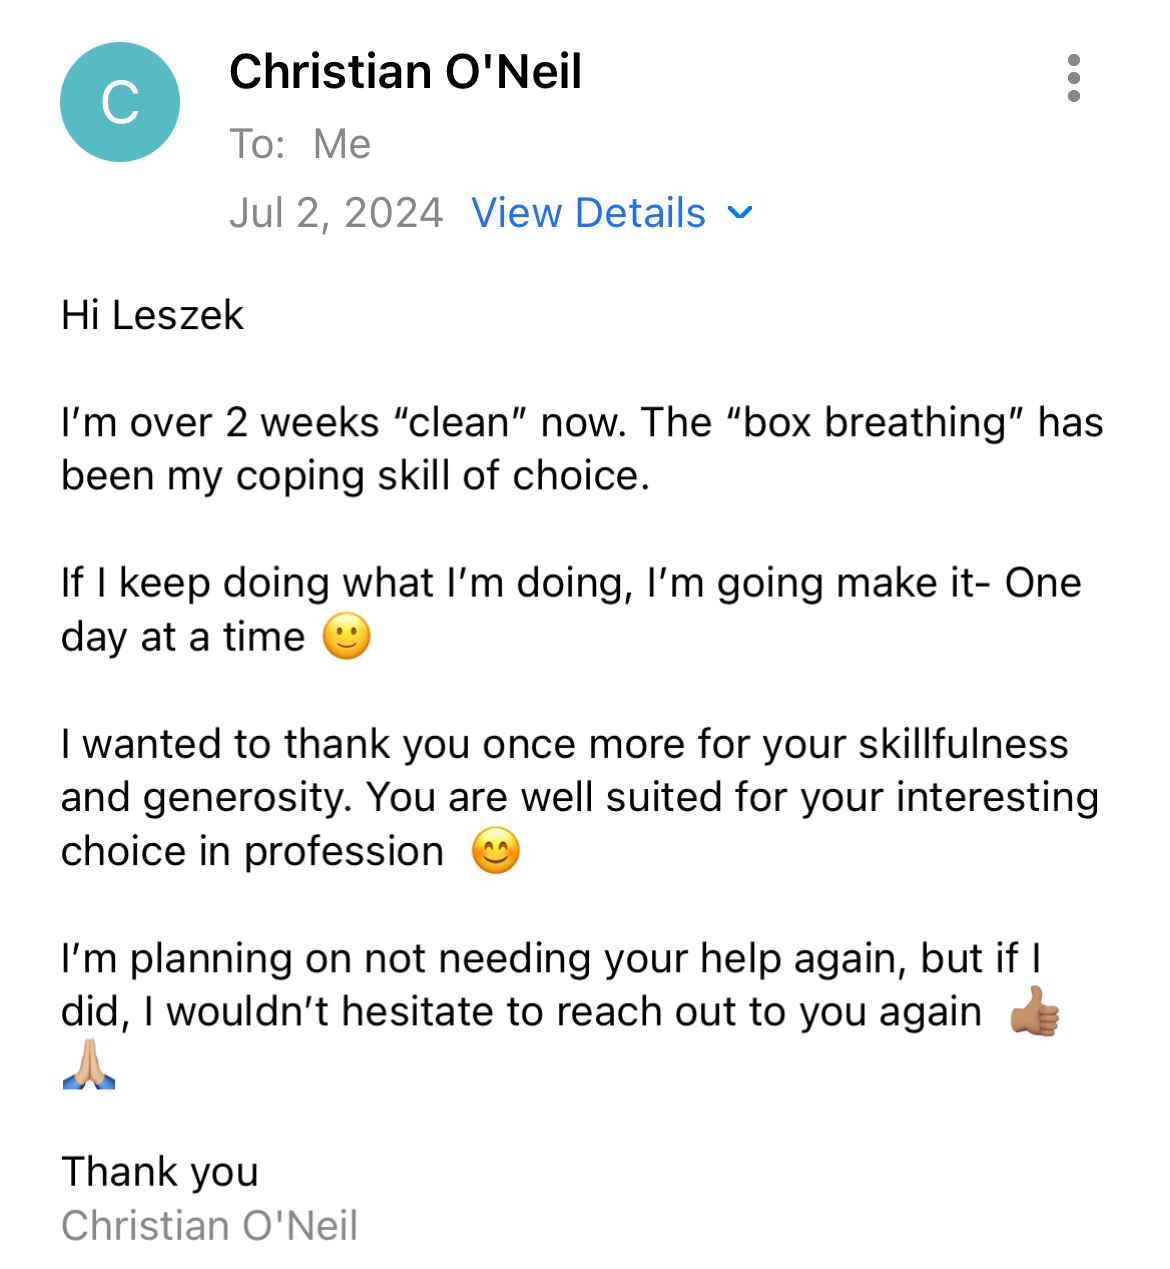
Task: Click the paragraph thanking for skillfulness and generosity
Action: (580, 798)
